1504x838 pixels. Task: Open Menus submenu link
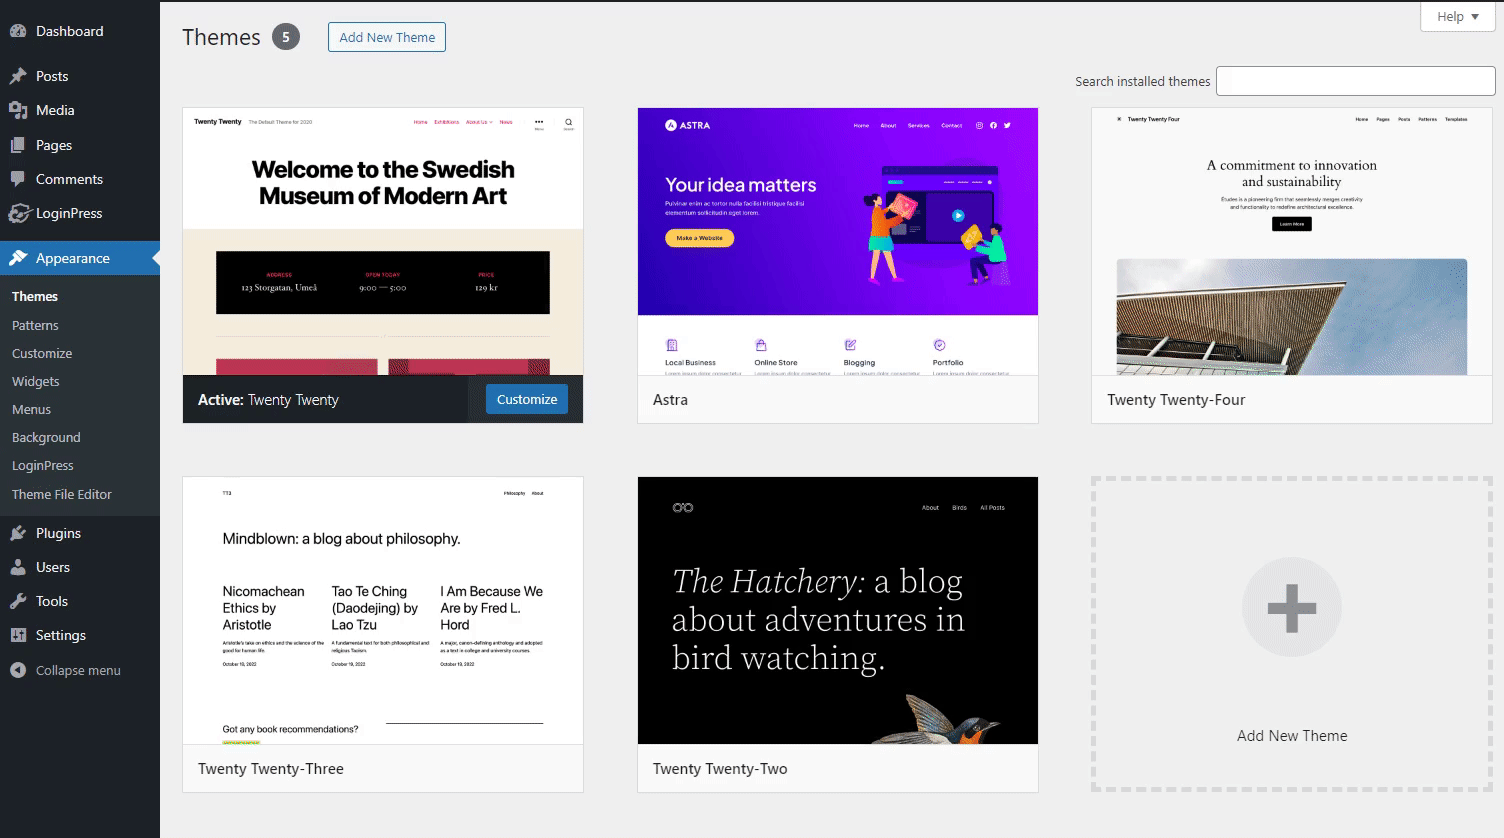31,409
